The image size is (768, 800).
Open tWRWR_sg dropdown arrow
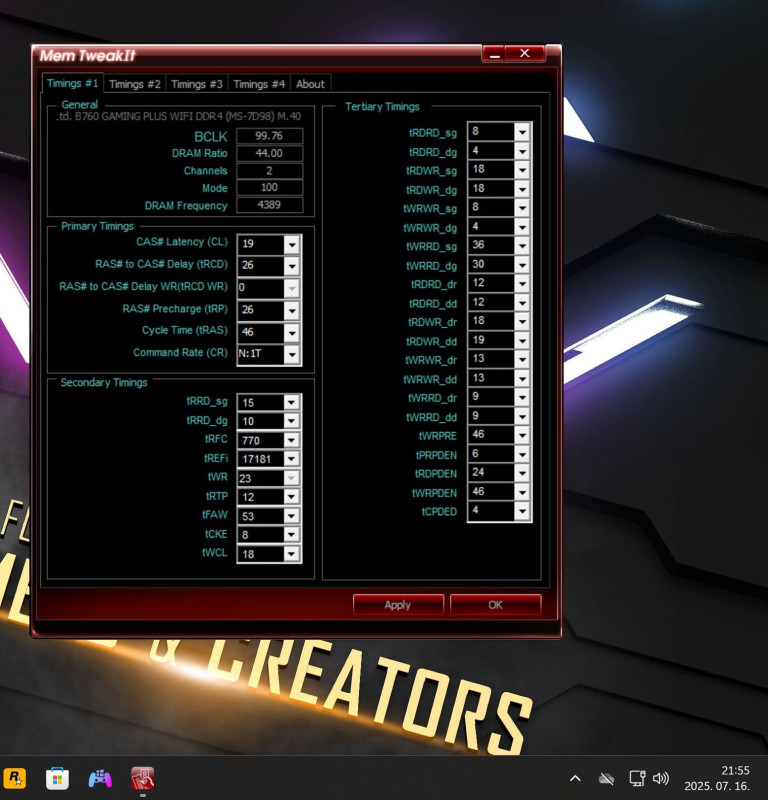(x=522, y=208)
